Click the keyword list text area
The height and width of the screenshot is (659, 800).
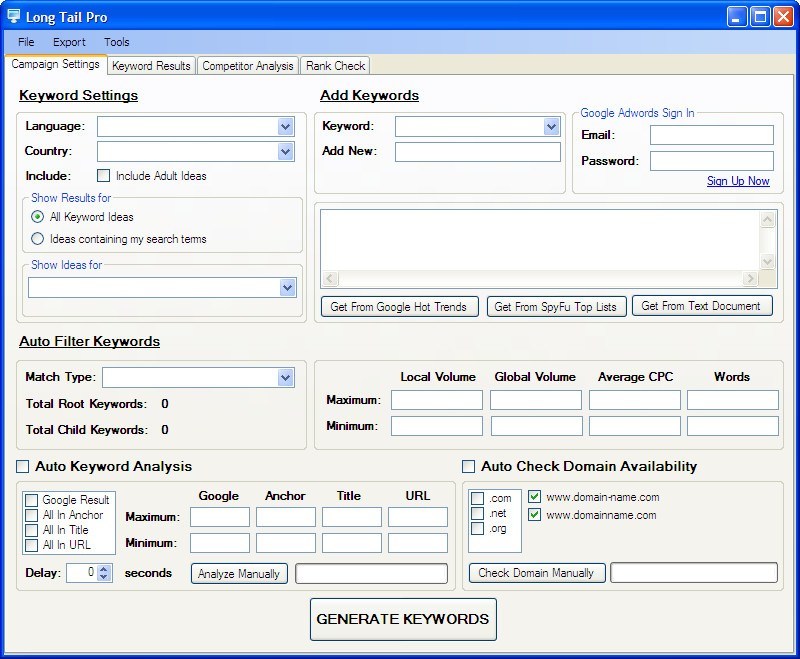[541, 241]
